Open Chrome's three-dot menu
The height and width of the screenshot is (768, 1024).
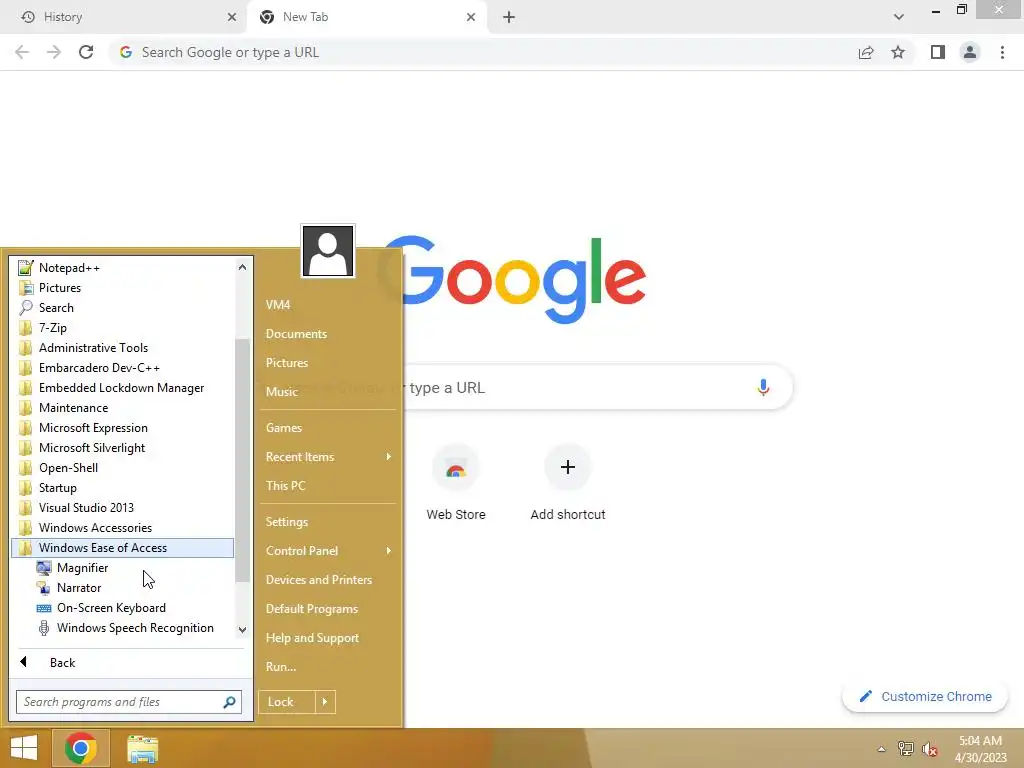click(x=1002, y=52)
